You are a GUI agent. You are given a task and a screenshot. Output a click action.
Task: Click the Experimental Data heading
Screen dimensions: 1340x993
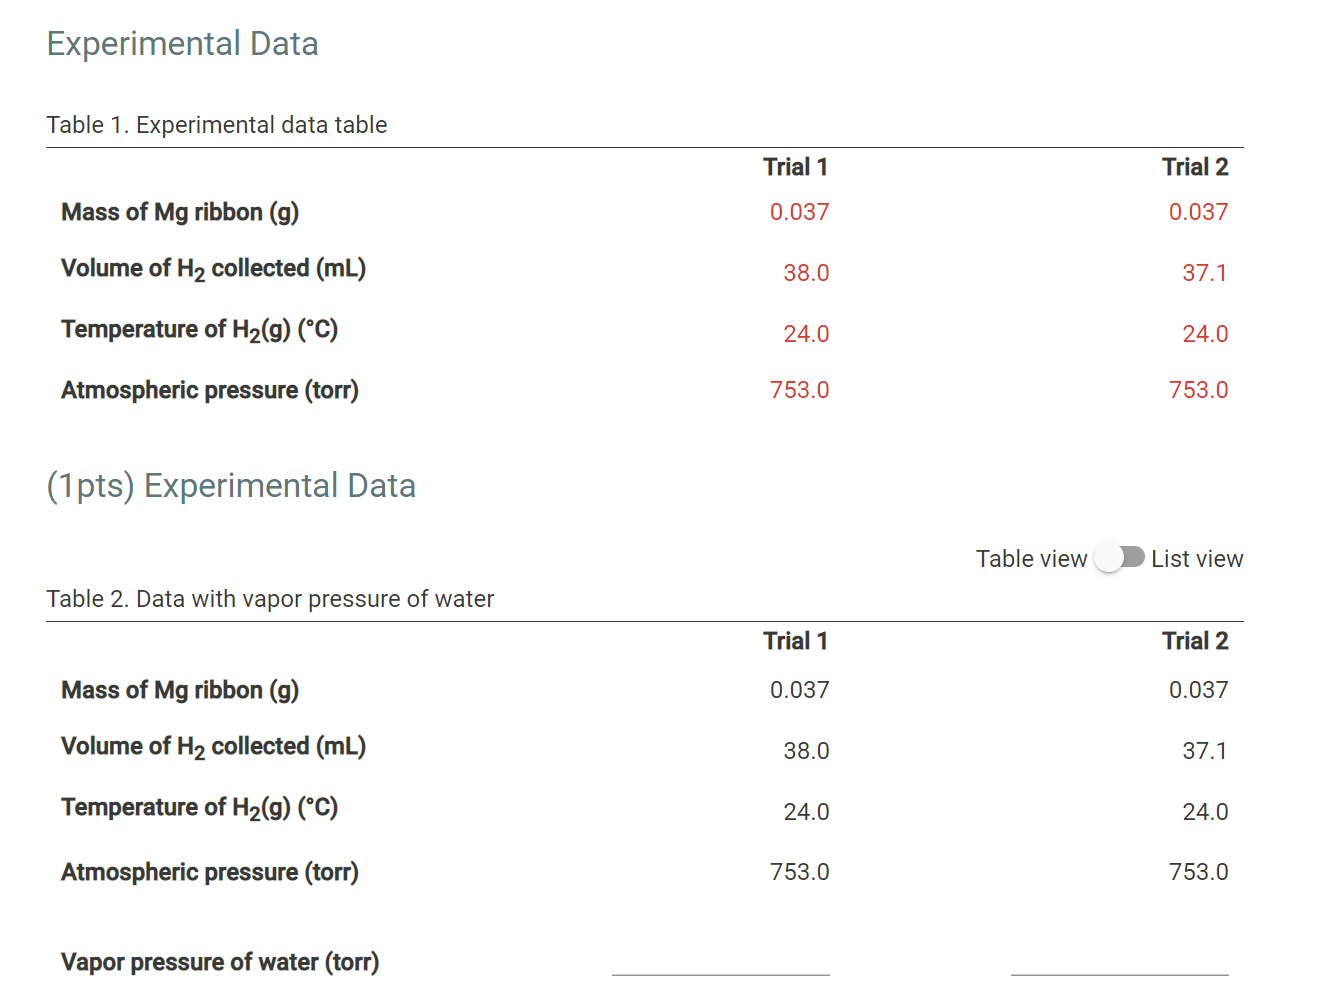182,43
